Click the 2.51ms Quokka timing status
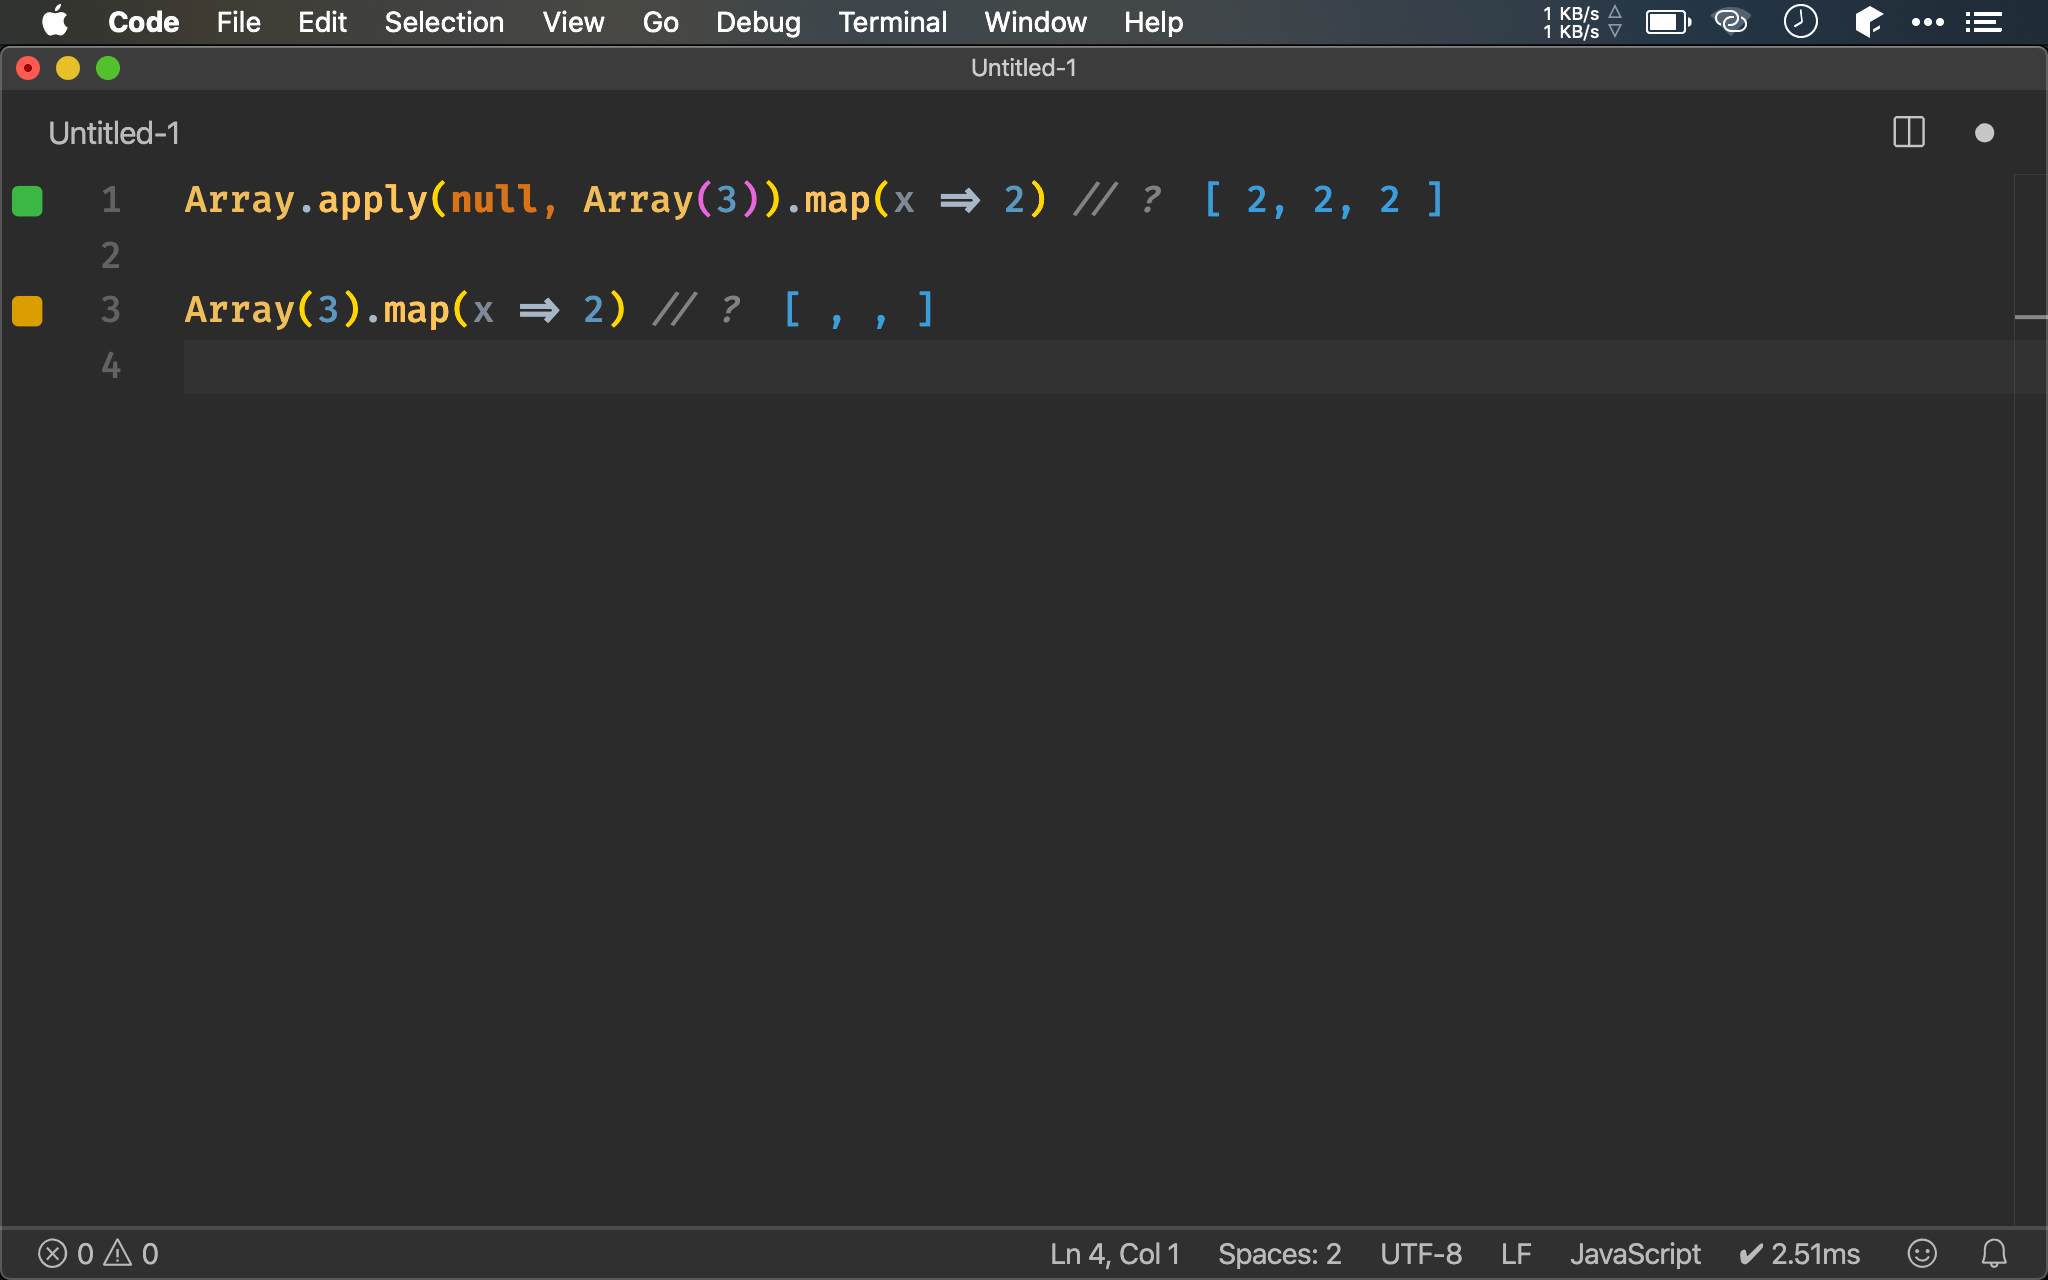Viewport: 2048px width, 1280px height. point(1799,1253)
